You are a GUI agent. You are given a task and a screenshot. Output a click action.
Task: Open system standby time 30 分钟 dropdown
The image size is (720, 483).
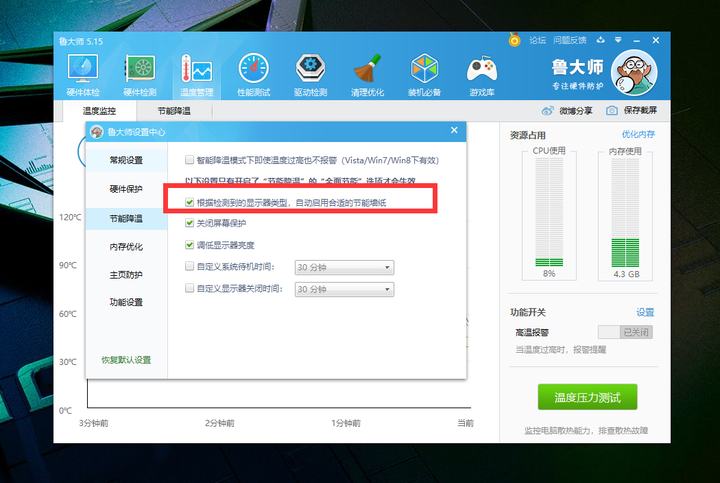pos(344,267)
